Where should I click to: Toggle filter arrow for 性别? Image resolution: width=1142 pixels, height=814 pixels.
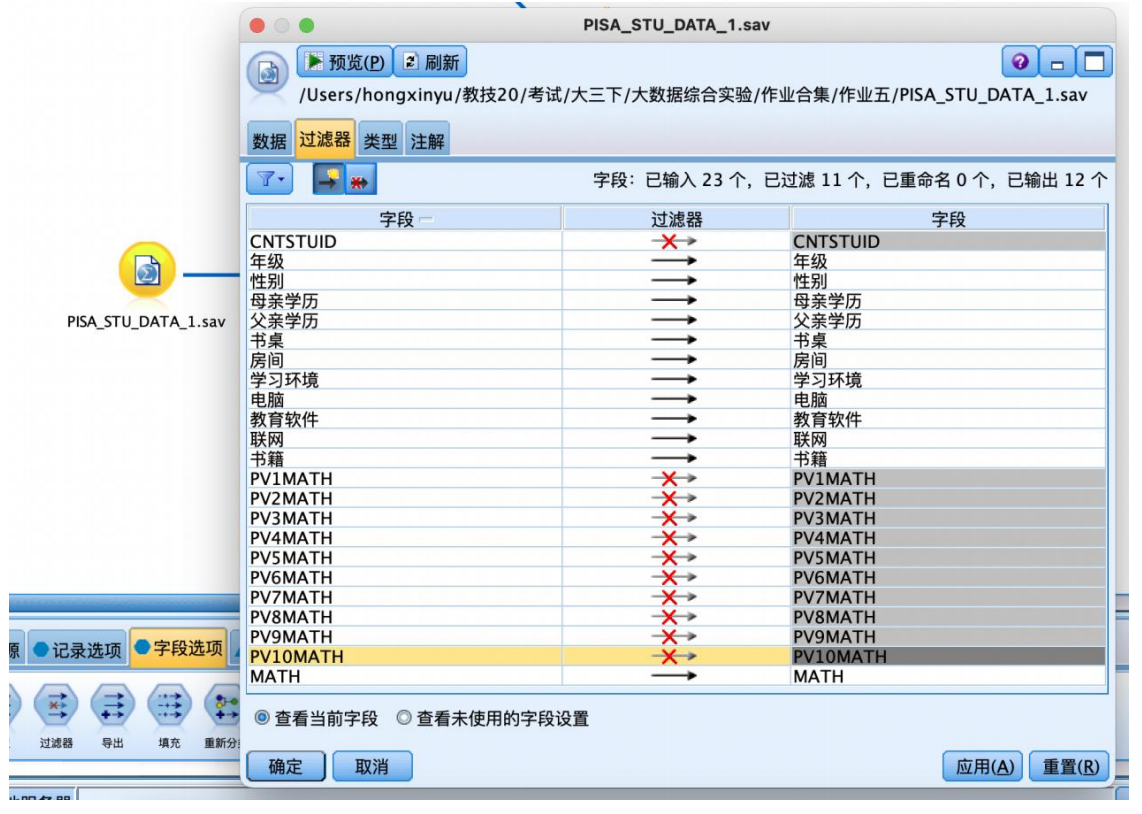[x=674, y=280]
